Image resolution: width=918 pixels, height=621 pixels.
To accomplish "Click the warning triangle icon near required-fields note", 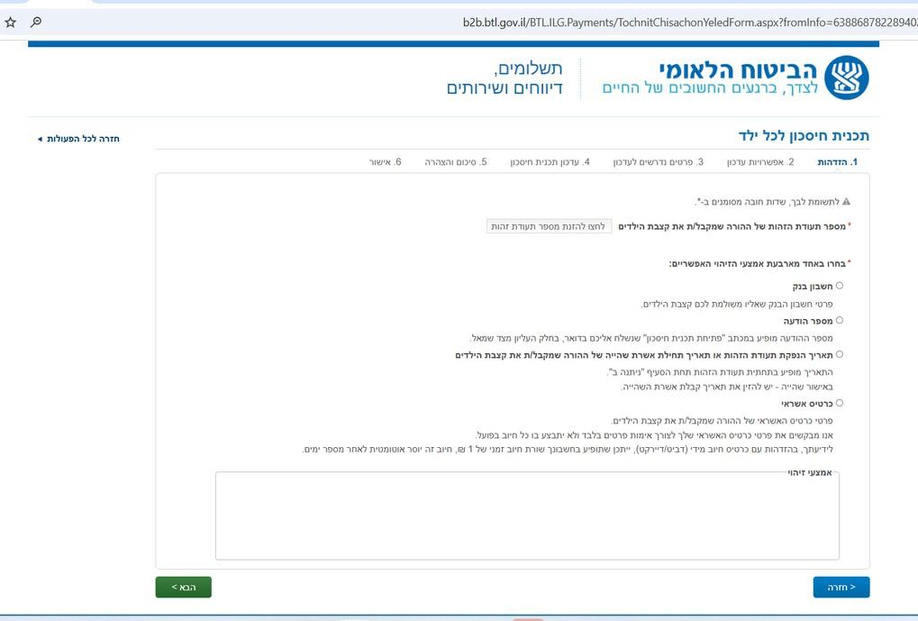I will (846, 201).
